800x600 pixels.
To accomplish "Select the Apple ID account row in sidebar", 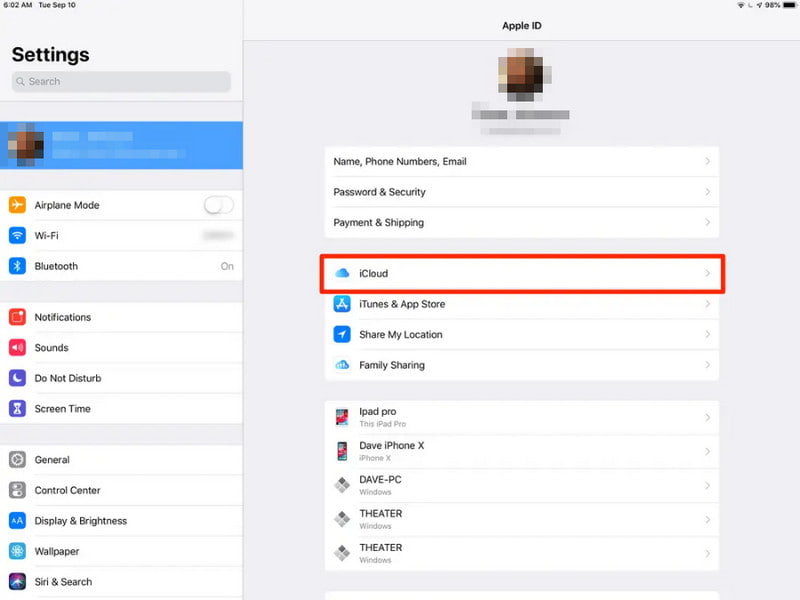I will [x=121, y=145].
